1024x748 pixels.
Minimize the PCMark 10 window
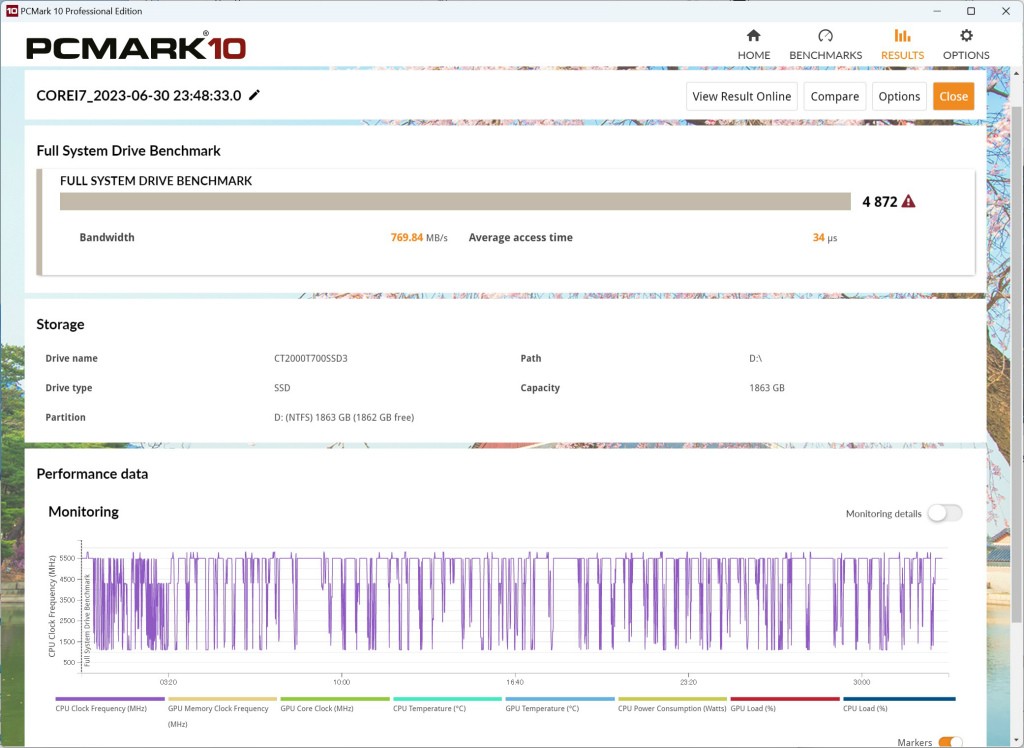938,11
